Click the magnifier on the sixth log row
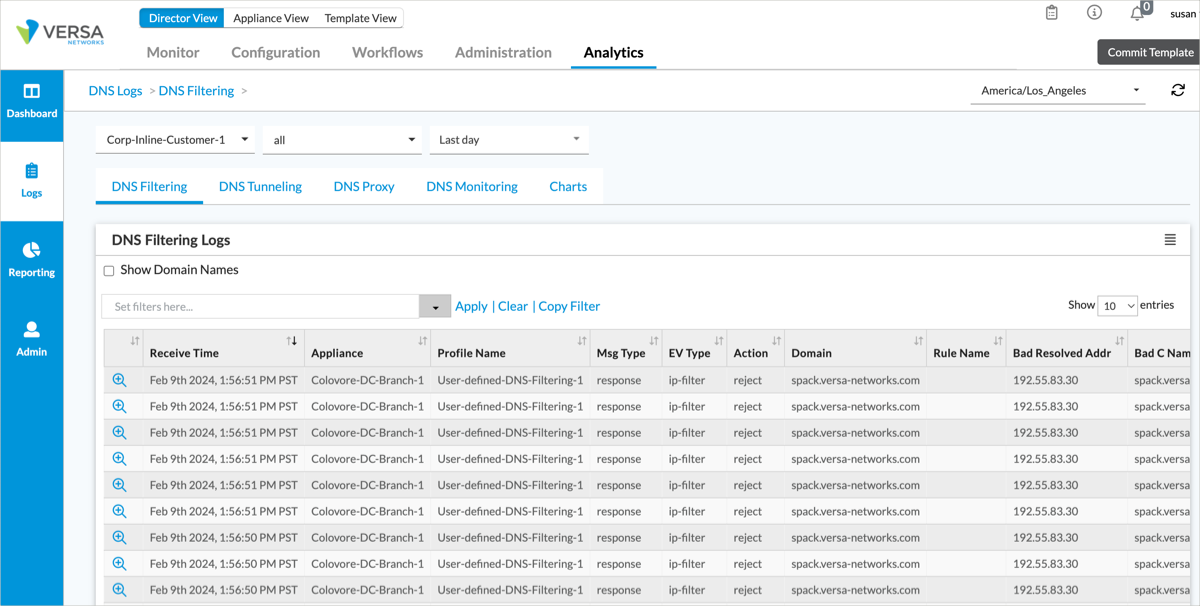Image resolution: width=1200 pixels, height=606 pixels. pos(120,511)
